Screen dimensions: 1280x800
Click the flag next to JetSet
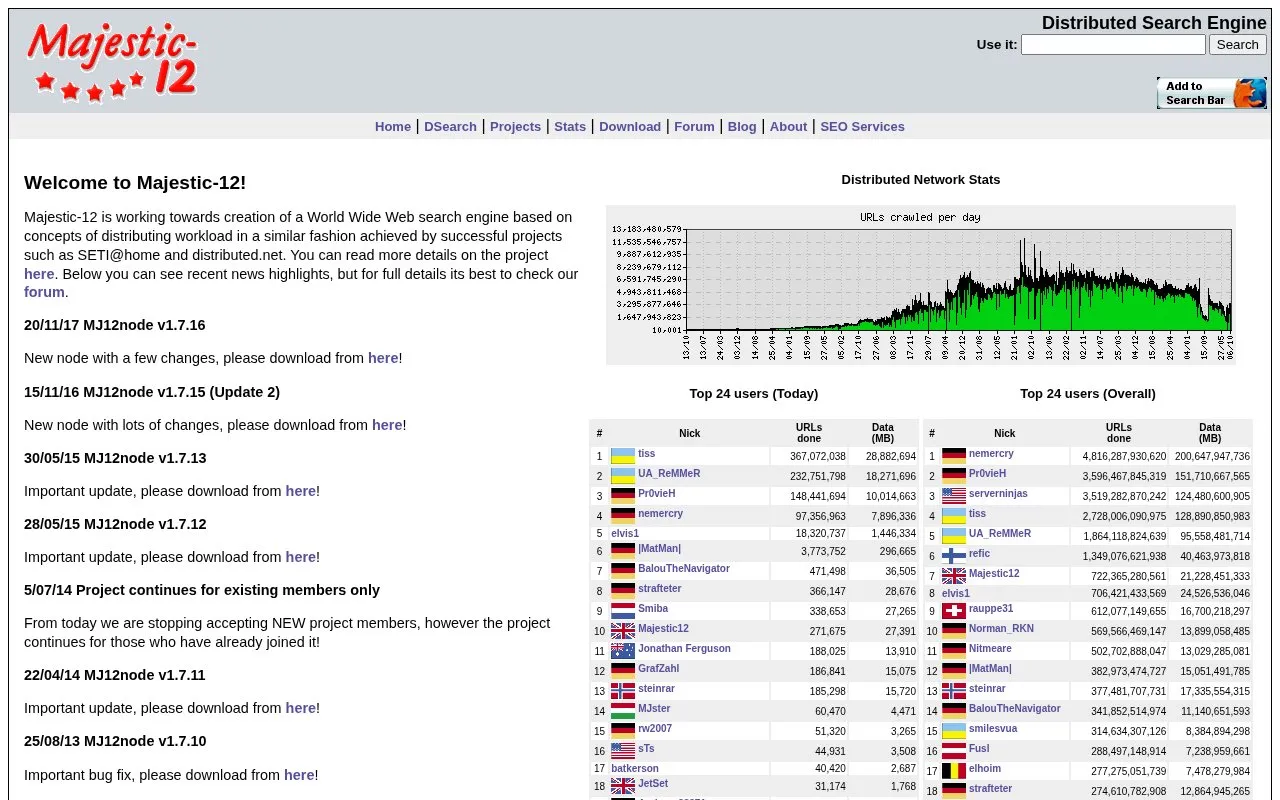(623, 786)
